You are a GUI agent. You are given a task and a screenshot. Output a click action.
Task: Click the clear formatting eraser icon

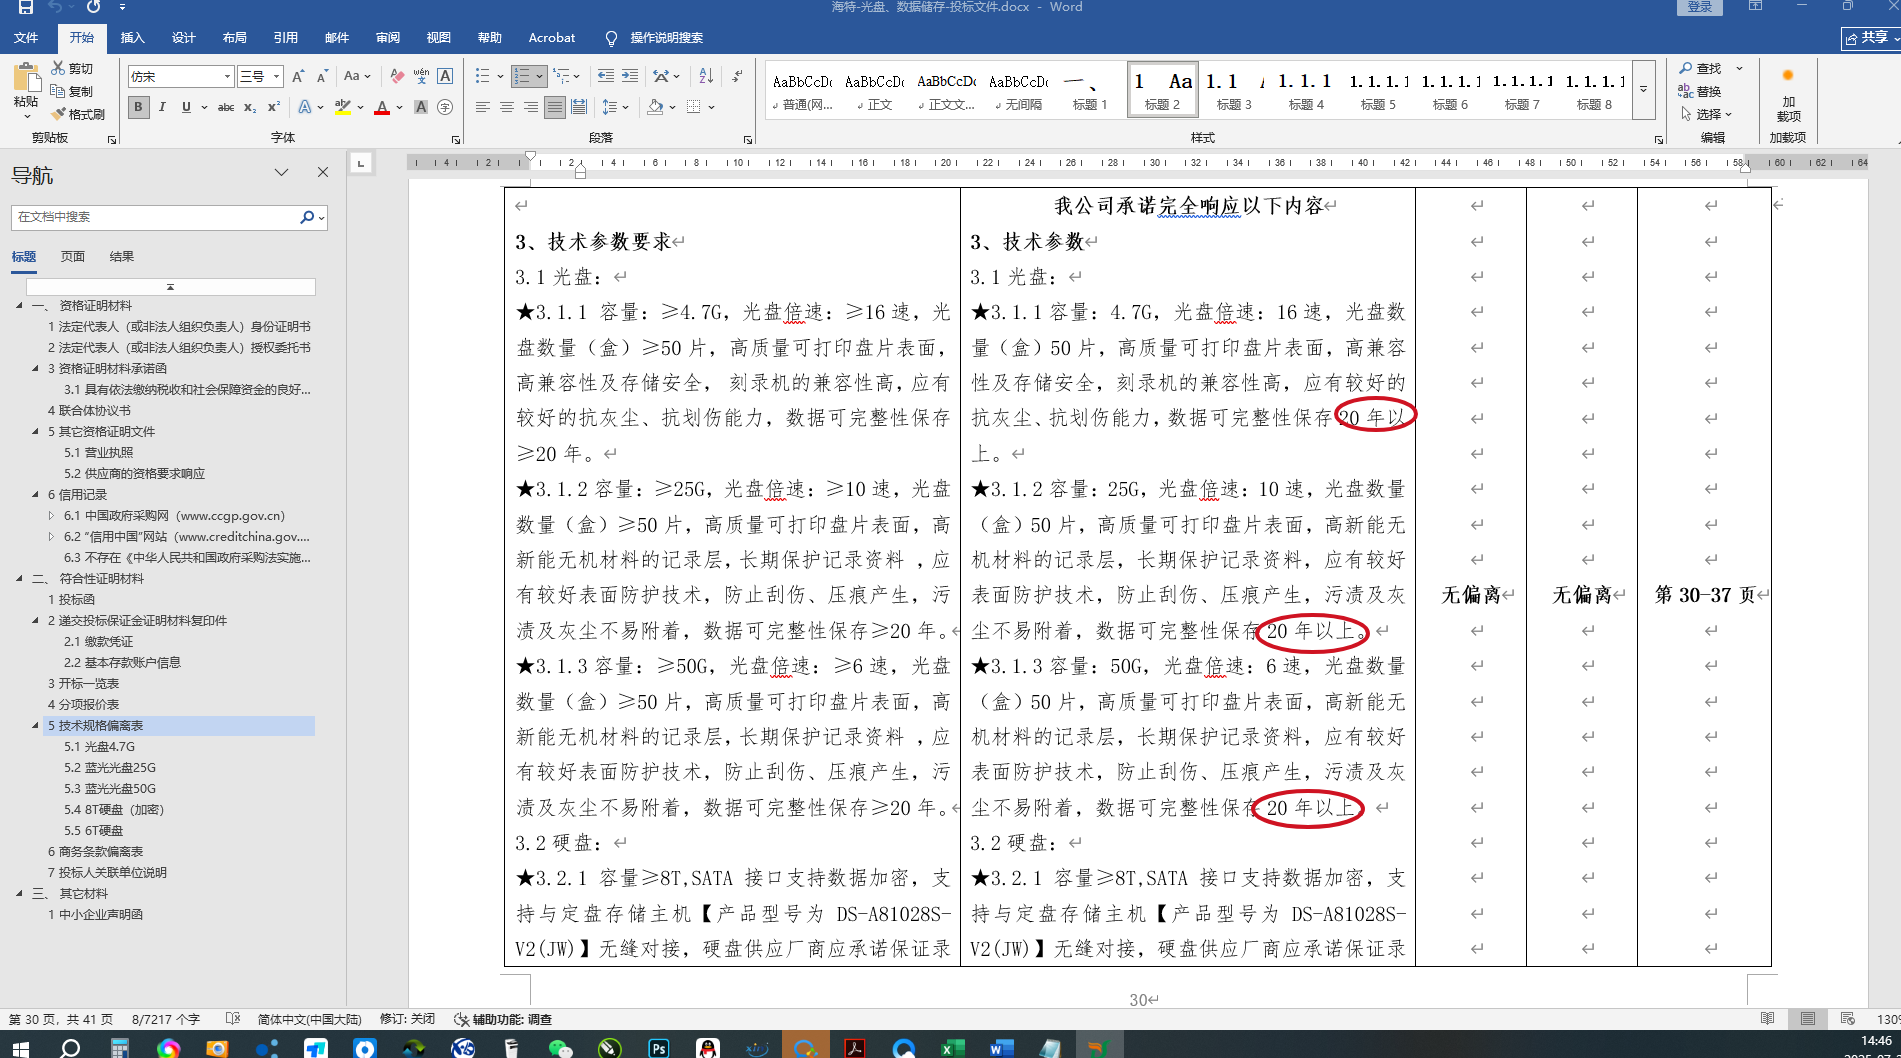(x=397, y=76)
